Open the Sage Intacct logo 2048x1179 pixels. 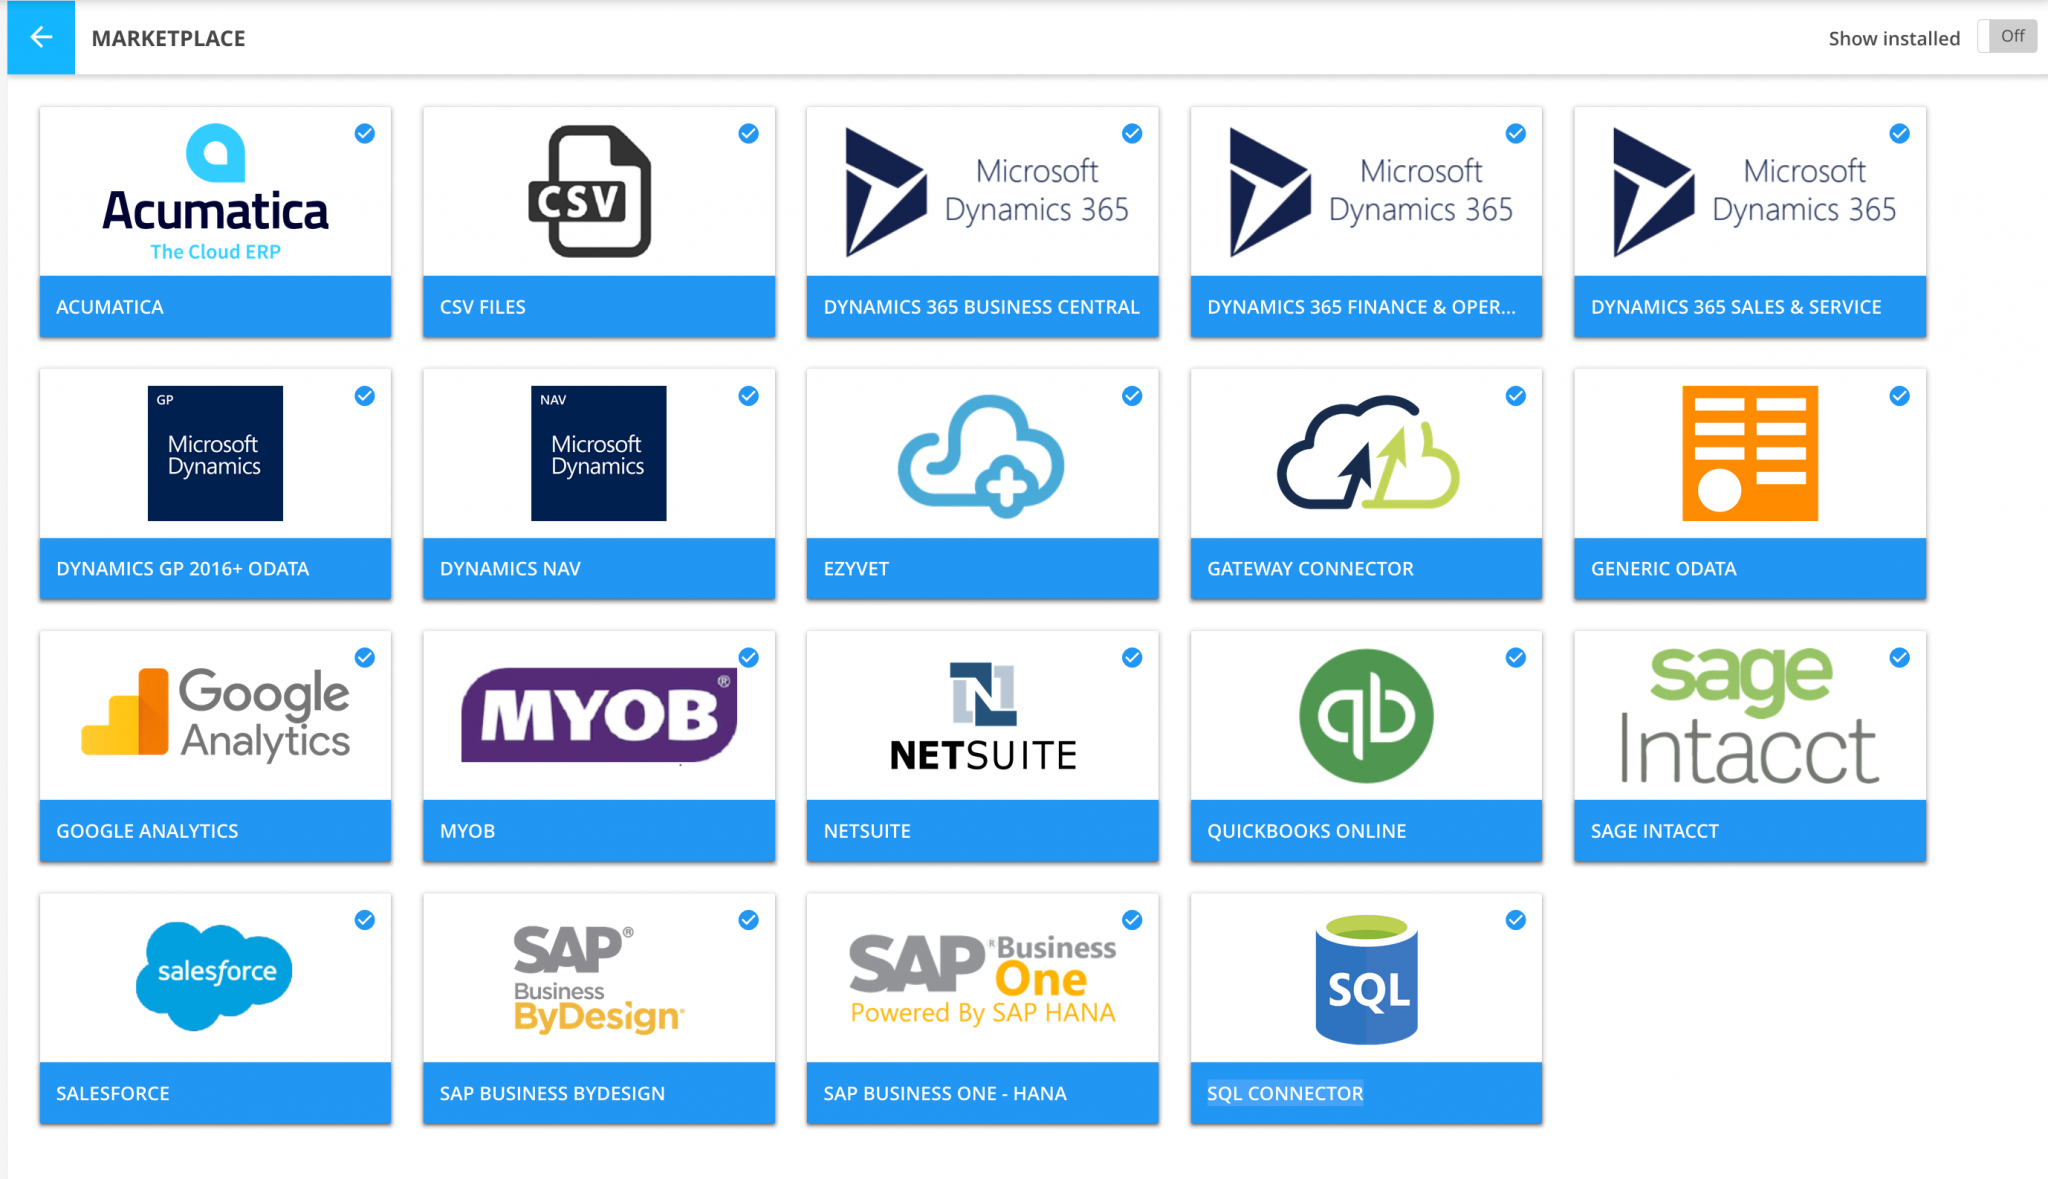tap(1749, 714)
